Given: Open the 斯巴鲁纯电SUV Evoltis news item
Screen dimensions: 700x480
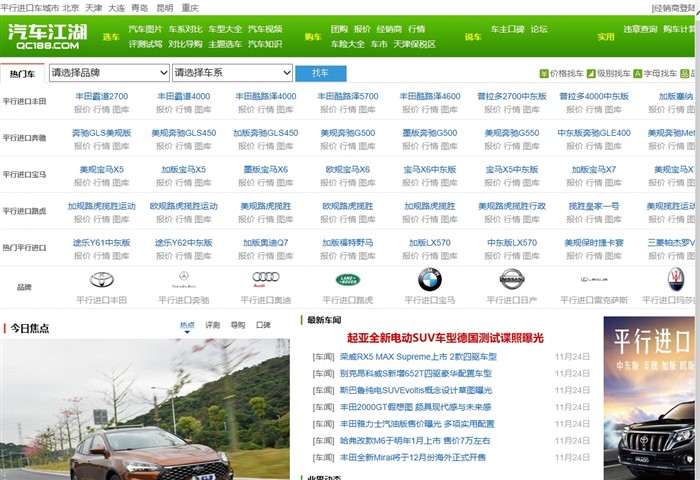Looking at the screenshot, I should (416, 390).
